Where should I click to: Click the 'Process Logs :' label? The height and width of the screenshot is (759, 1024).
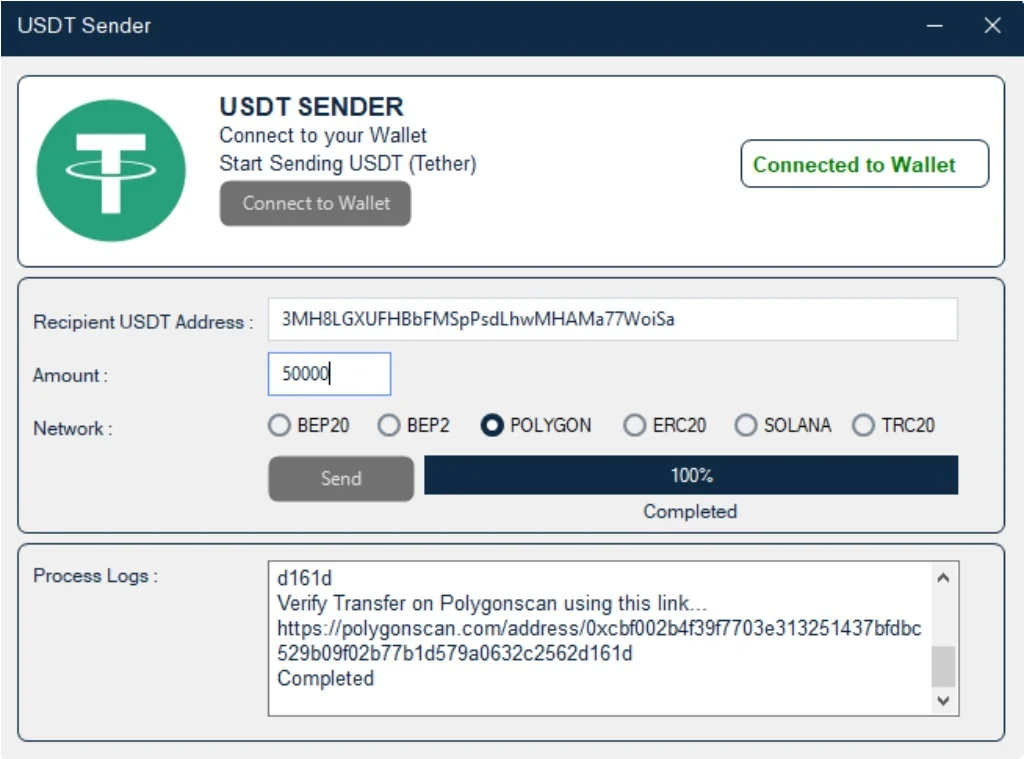(95, 575)
